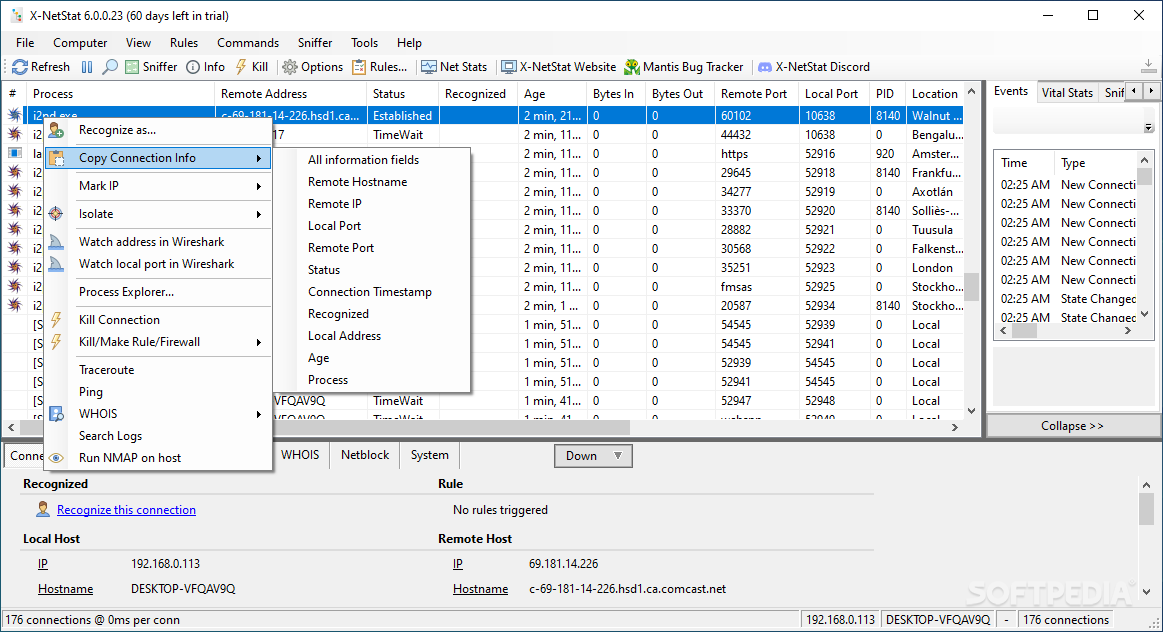Switch to the Netblock tab

click(x=365, y=455)
